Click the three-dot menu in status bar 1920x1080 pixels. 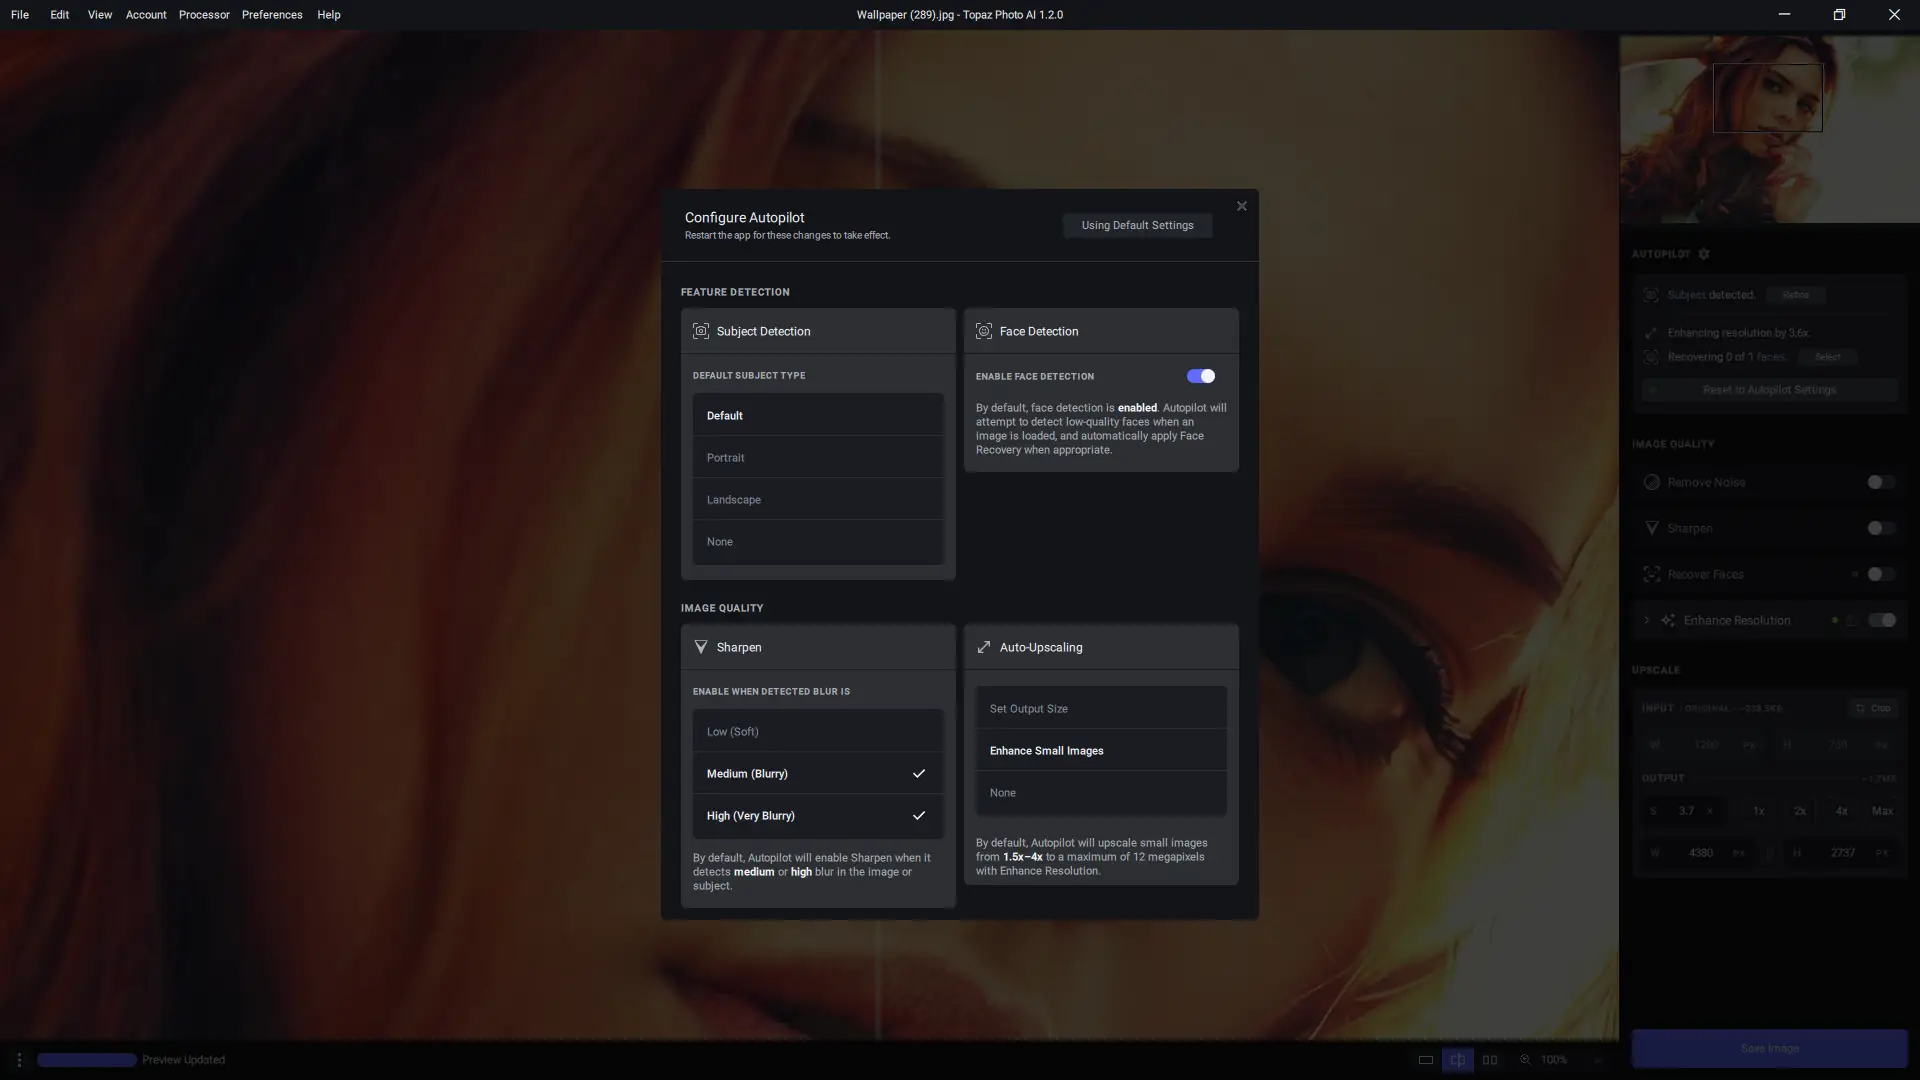coord(19,1060)
